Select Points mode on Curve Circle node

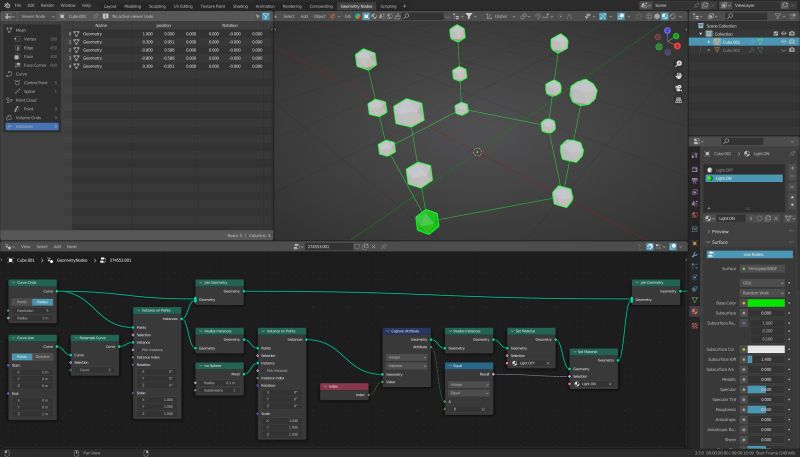(x=22, y=302)
